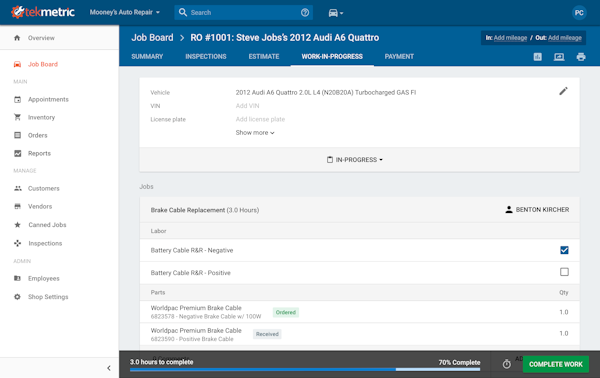The height and width of the screenshot is (378, 600).
Task: Focus the Search input field
Action: point(243,13)
